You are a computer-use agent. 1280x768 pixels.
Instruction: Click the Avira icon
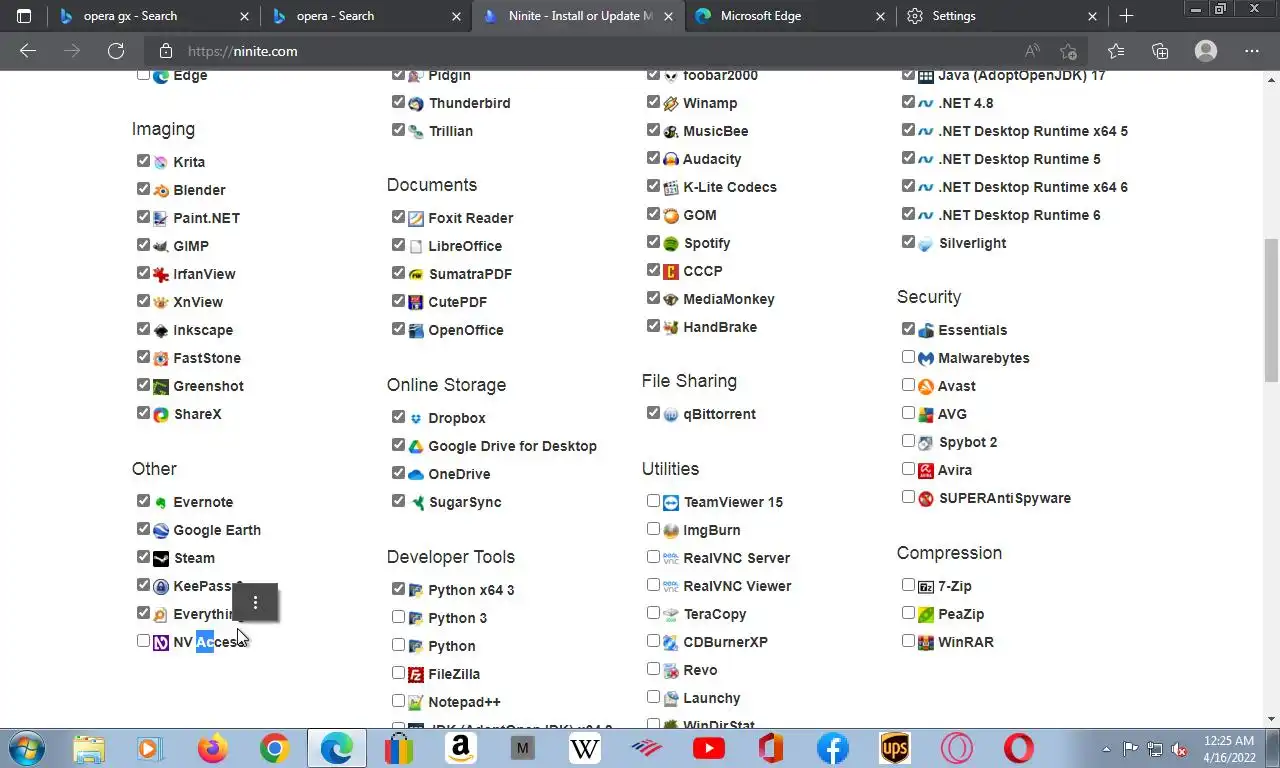click(x=926, y=470)
